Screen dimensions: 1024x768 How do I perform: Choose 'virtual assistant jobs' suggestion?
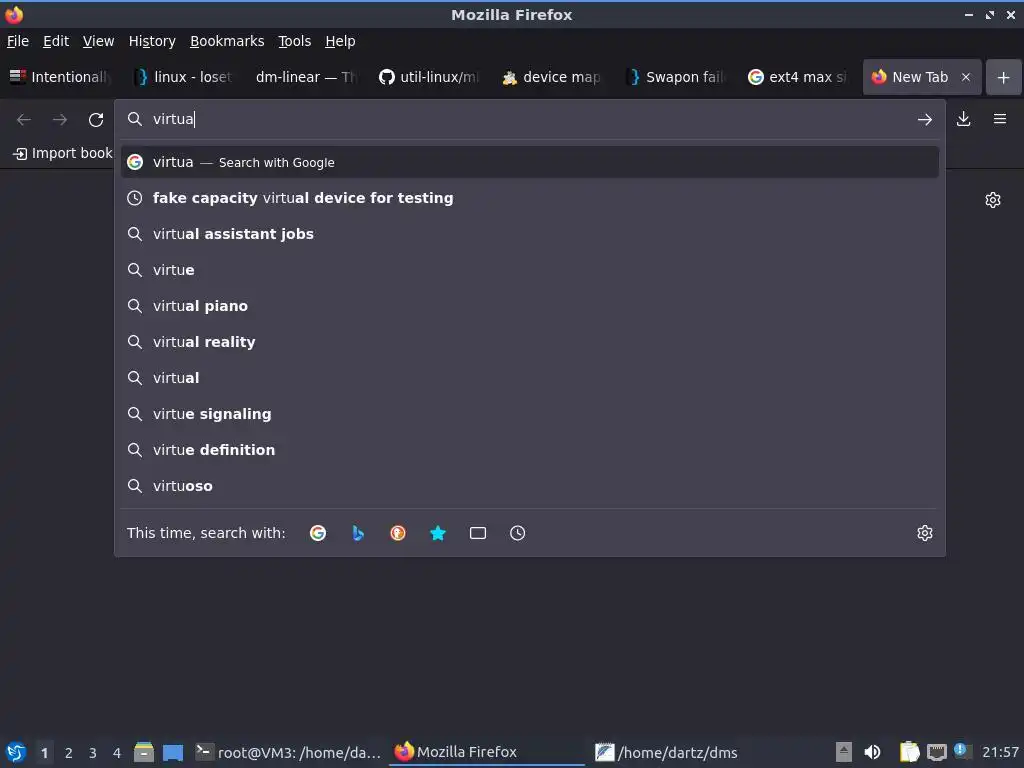530,234
